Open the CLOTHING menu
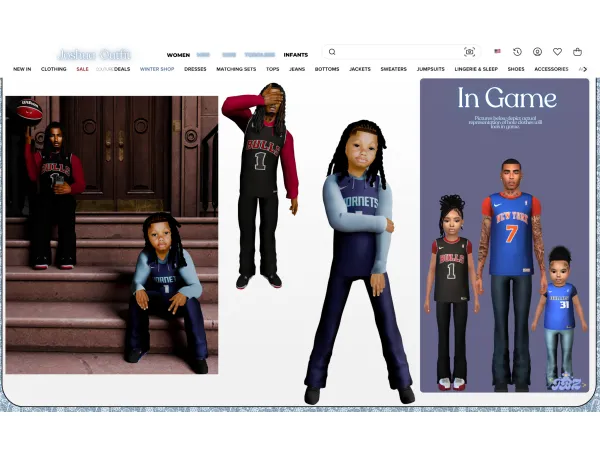The image size is (600, 450). click(x=54, y=69)
